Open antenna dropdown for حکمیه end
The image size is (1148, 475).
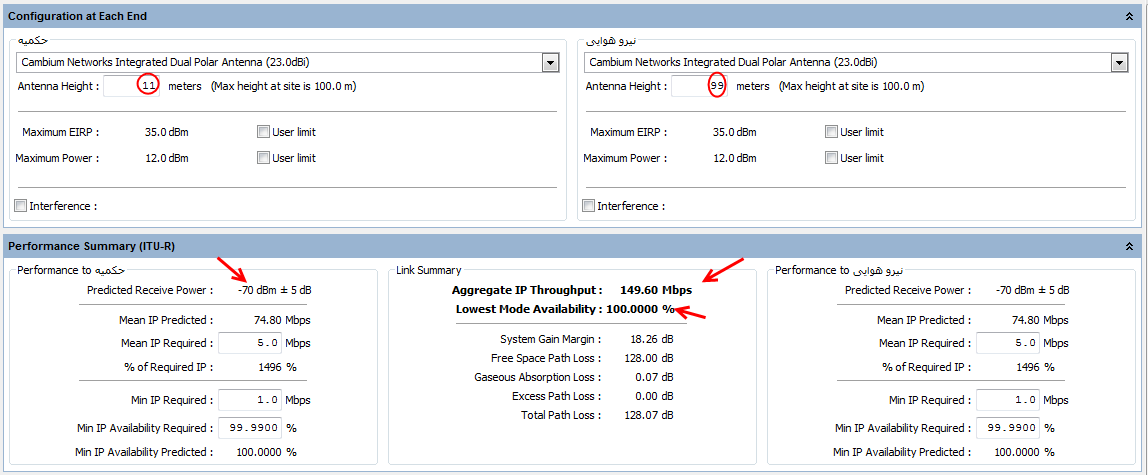(x=551, y=63)
